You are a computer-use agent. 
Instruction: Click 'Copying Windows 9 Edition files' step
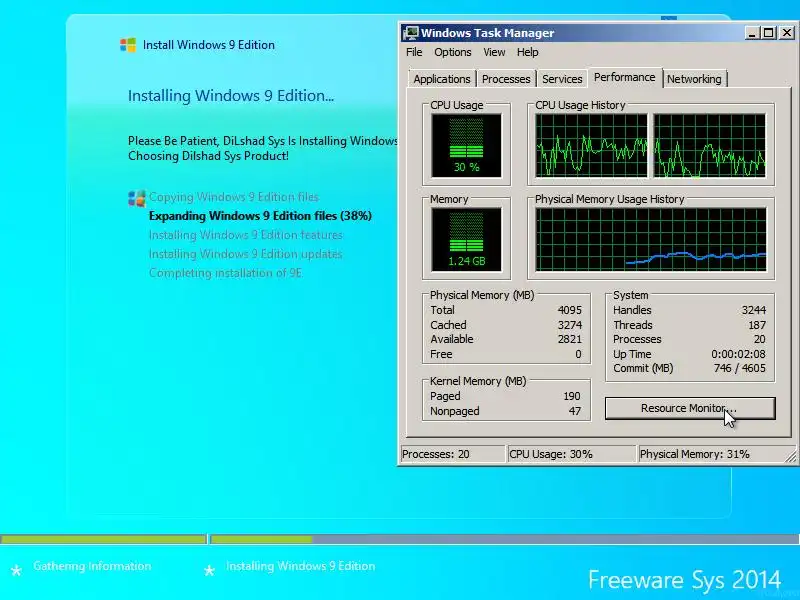pyautogui.click(x=234, y=197)
